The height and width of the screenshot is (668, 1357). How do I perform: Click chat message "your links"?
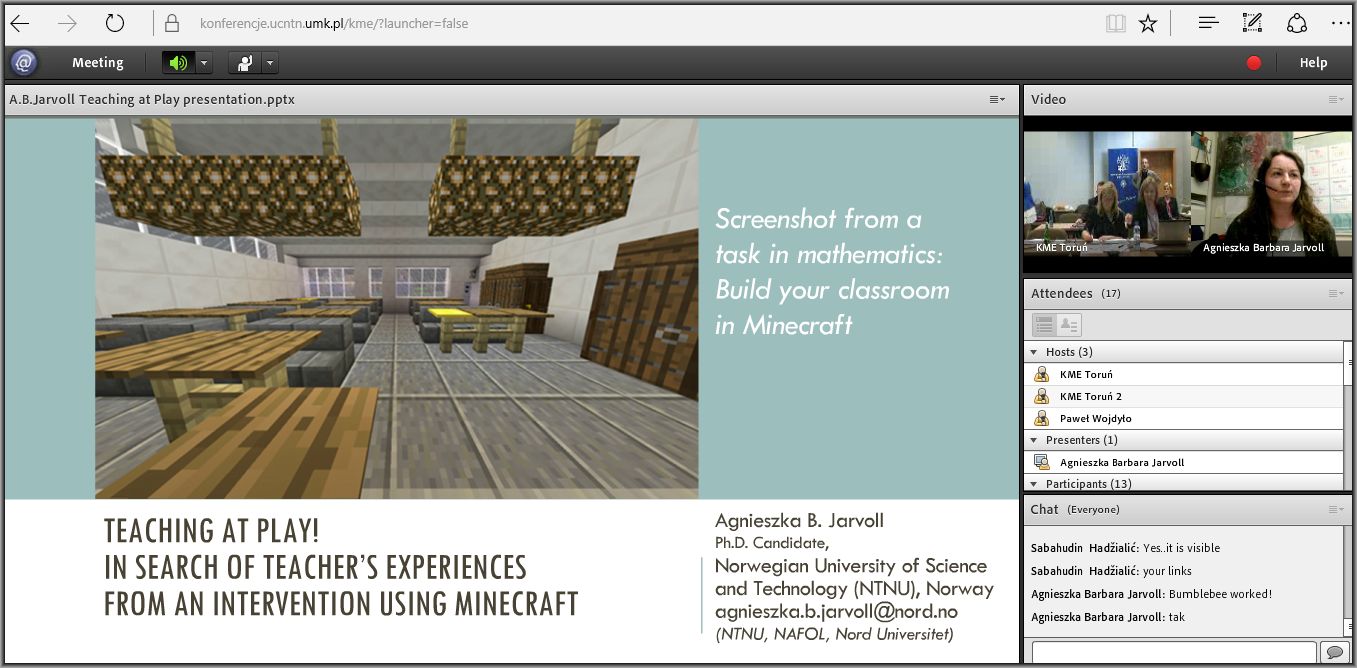1167,571
